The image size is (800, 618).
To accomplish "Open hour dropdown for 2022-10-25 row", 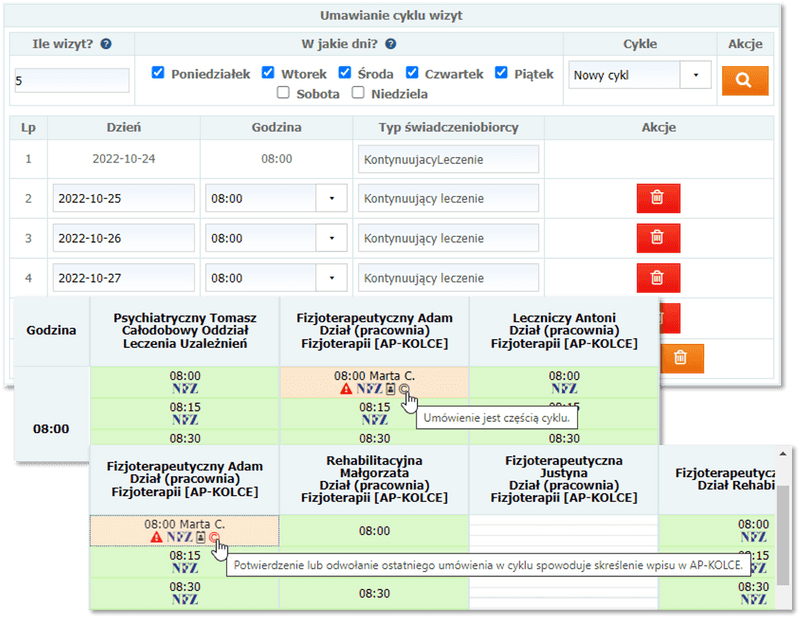I will pos(332,198).
